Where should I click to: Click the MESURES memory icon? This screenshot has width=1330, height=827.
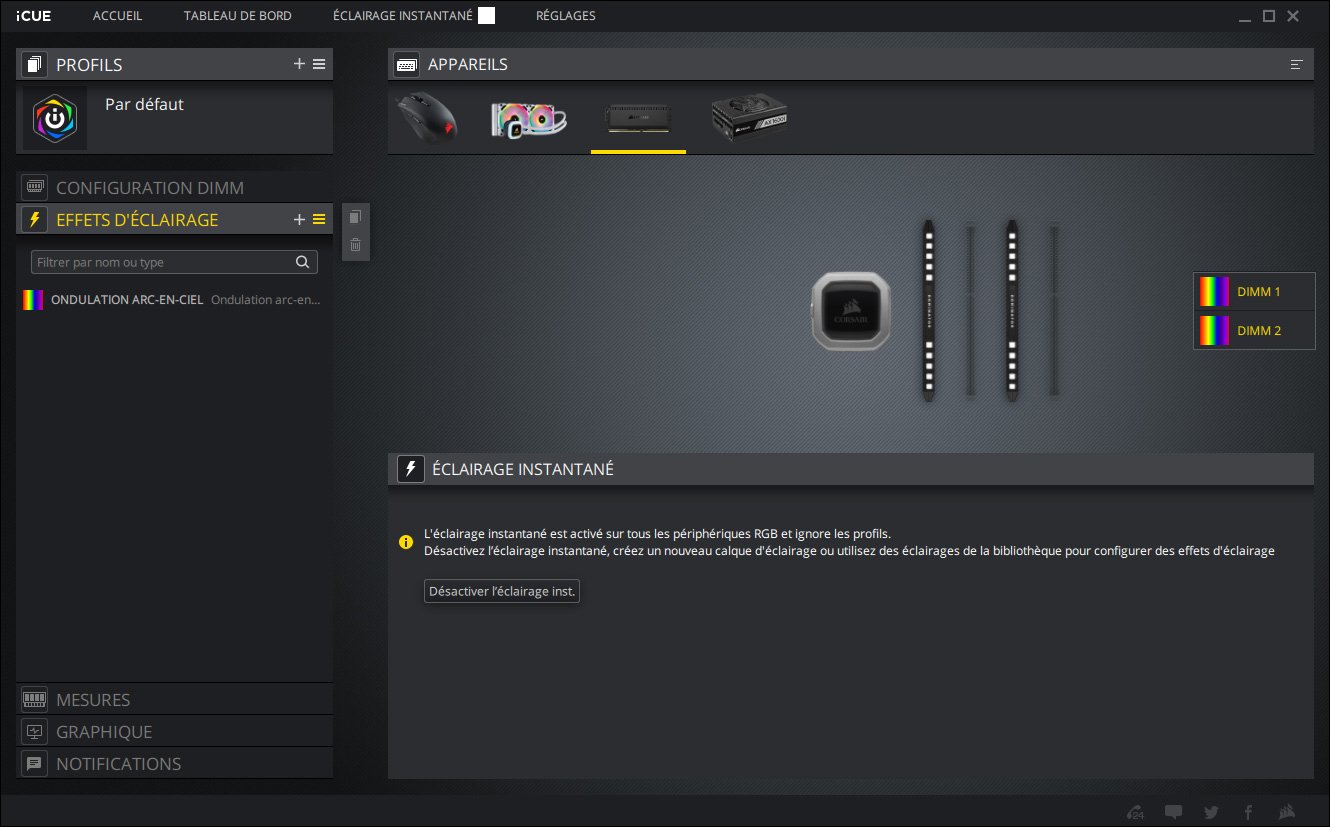pyautogui.click(x=34, y=699)
